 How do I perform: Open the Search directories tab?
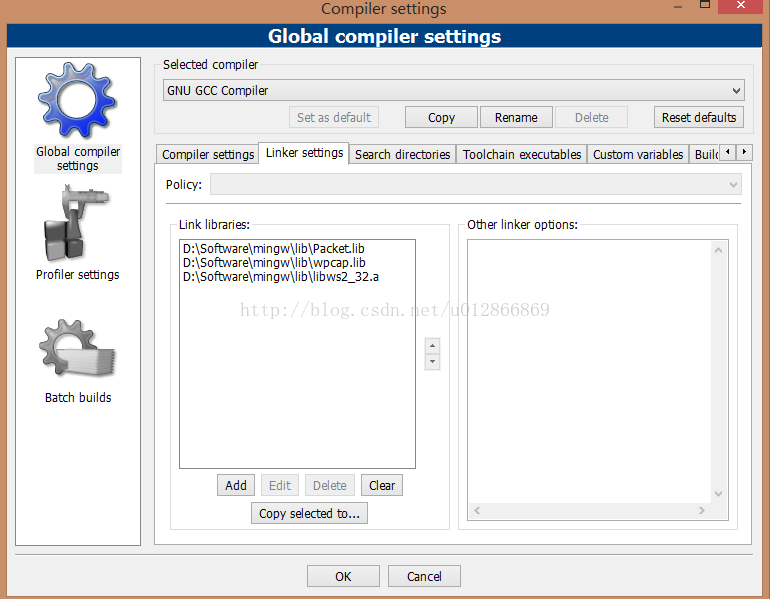point(402,154)
